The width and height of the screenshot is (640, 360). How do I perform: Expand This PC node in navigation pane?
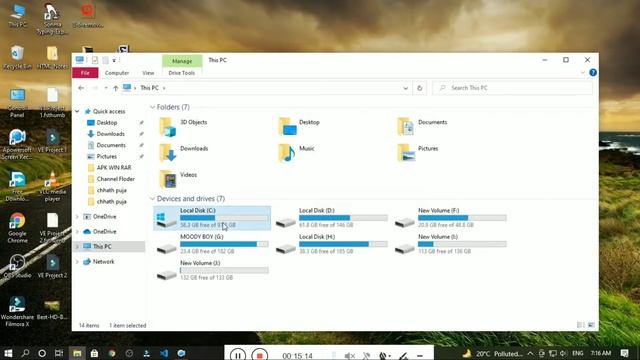77,247
